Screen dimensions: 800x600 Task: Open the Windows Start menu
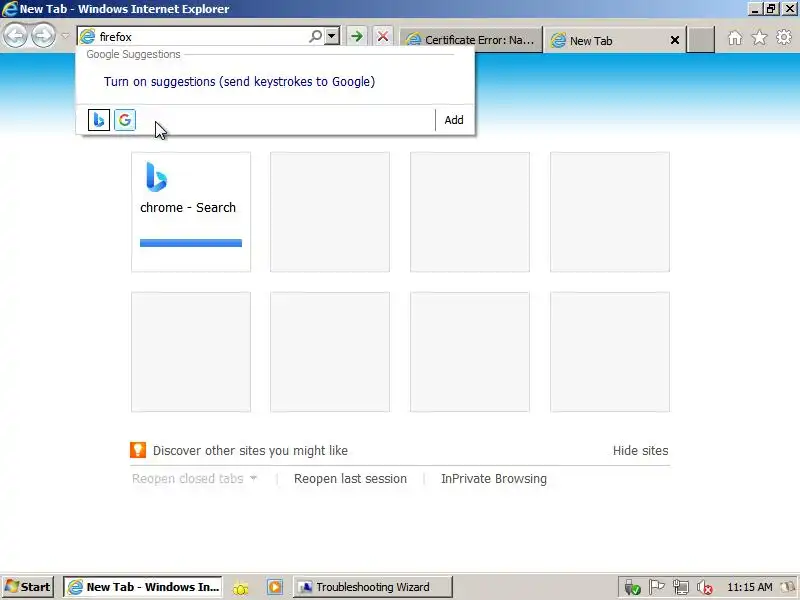(x=28, y=587)
